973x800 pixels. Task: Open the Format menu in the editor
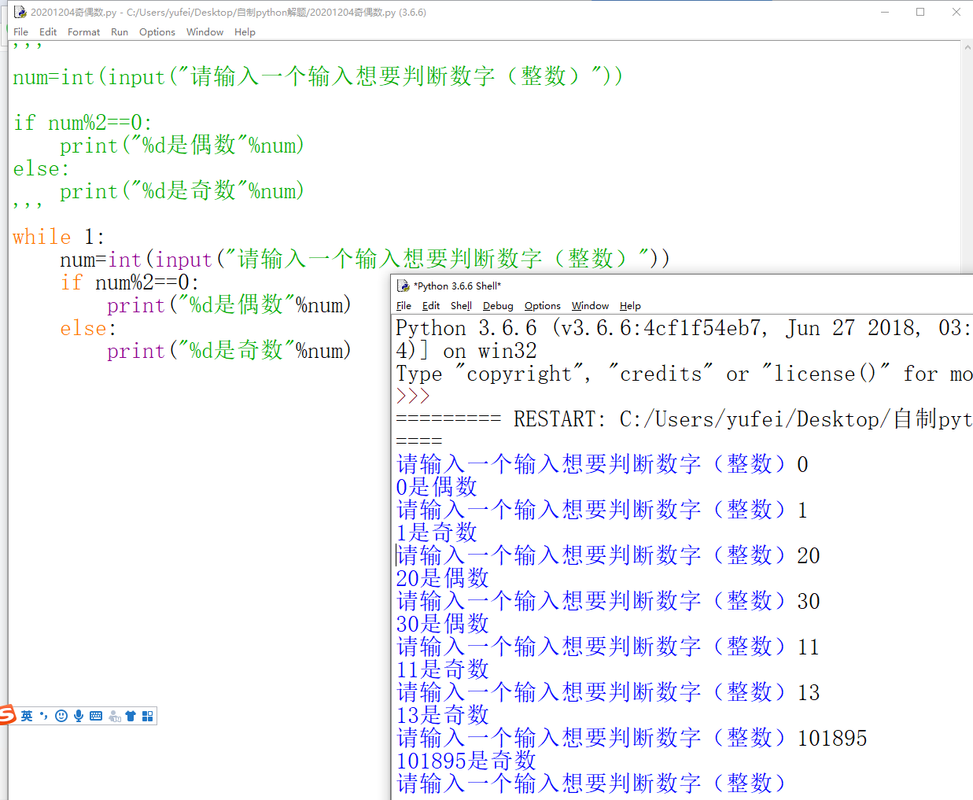[84, 32]
